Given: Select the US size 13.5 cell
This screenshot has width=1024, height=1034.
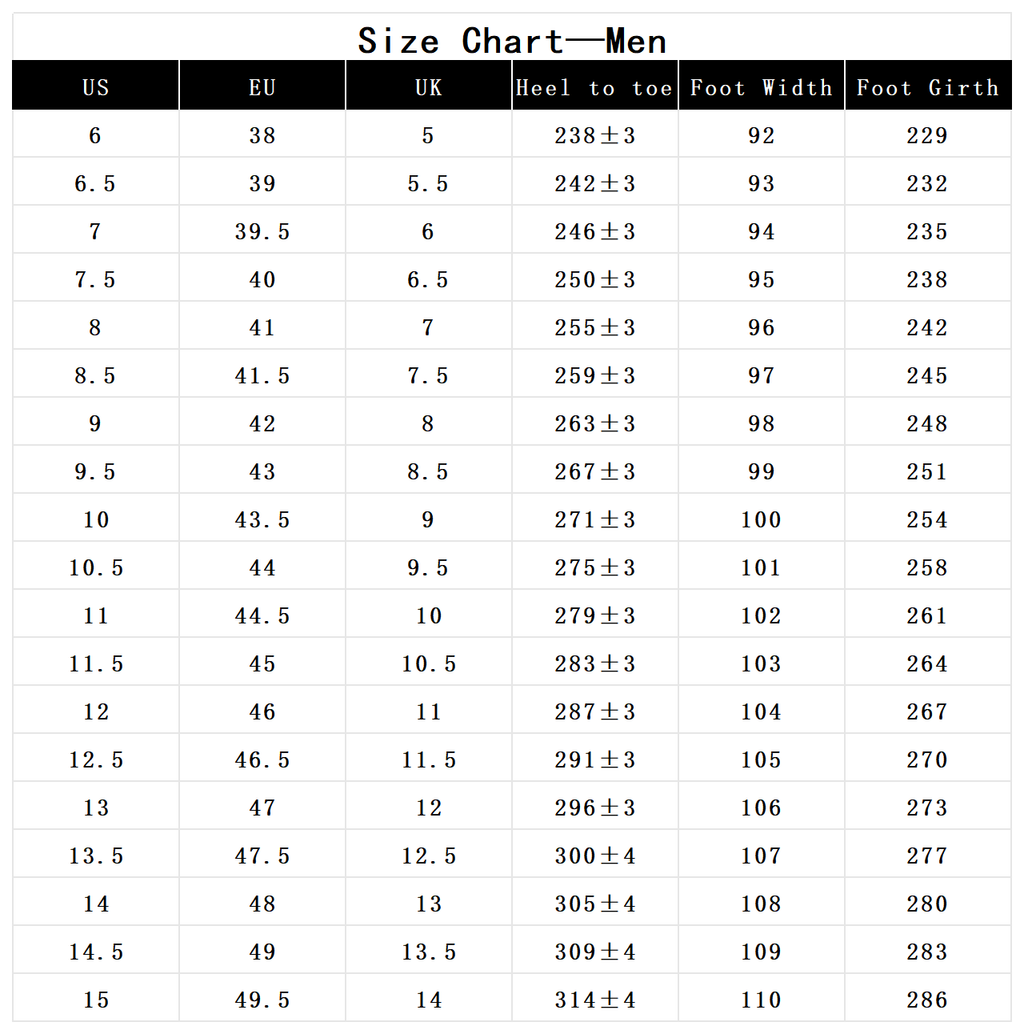Looking at the screenshot, I should [96, 855].
